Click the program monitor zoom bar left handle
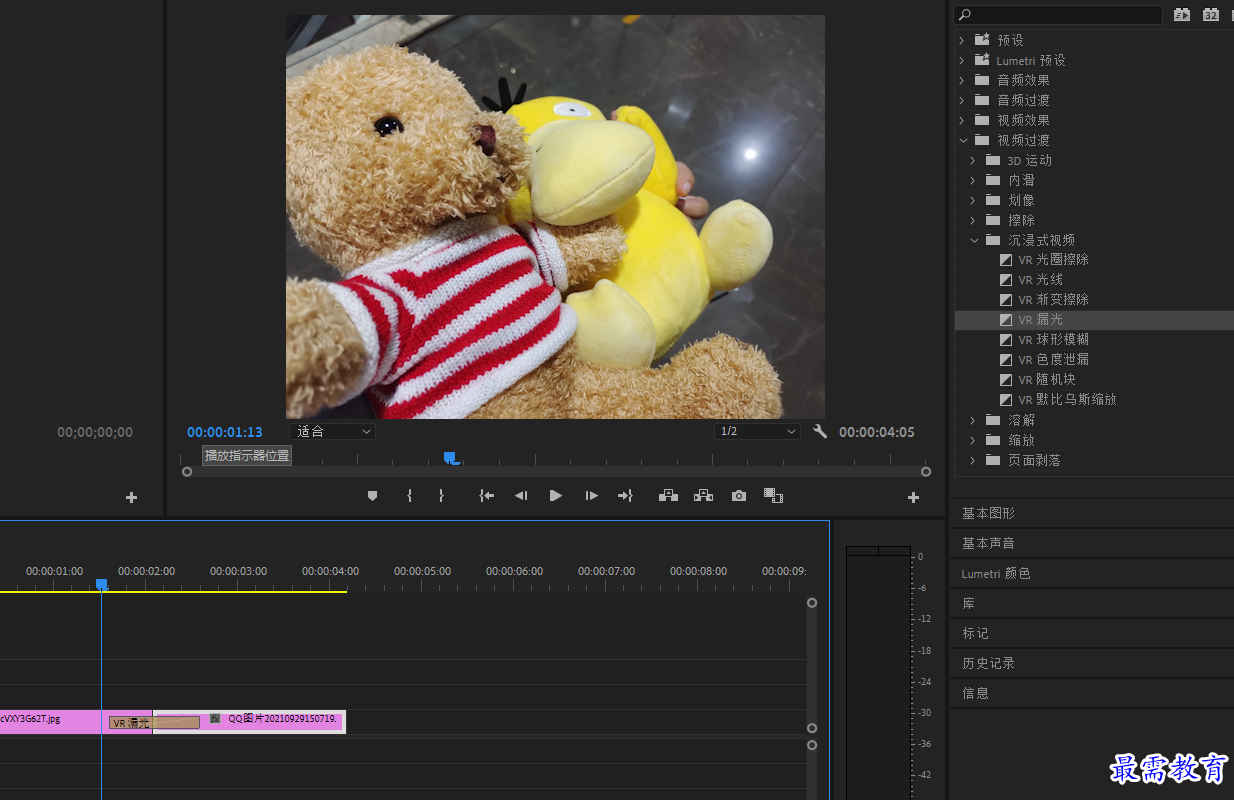Screen dimensions: 1234x800 click(187, 471)
